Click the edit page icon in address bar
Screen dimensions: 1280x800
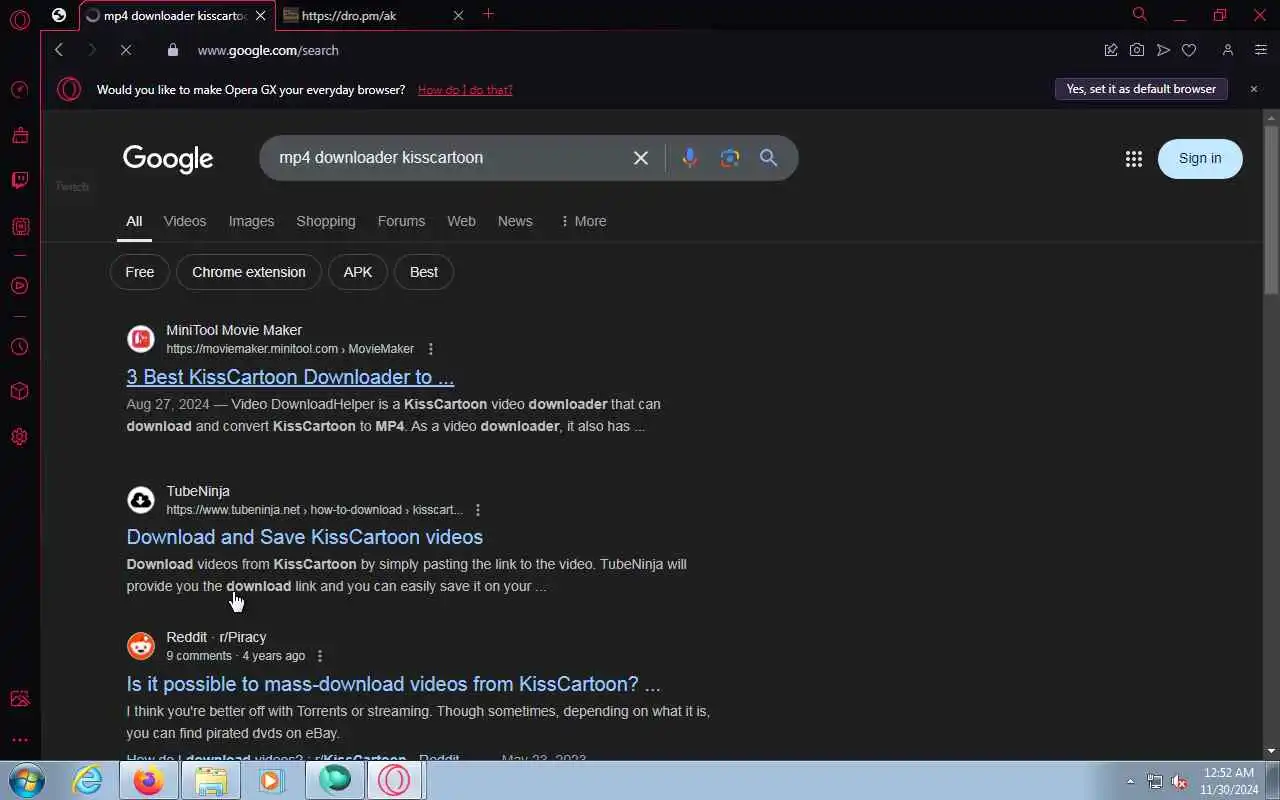coord(1110,50)
